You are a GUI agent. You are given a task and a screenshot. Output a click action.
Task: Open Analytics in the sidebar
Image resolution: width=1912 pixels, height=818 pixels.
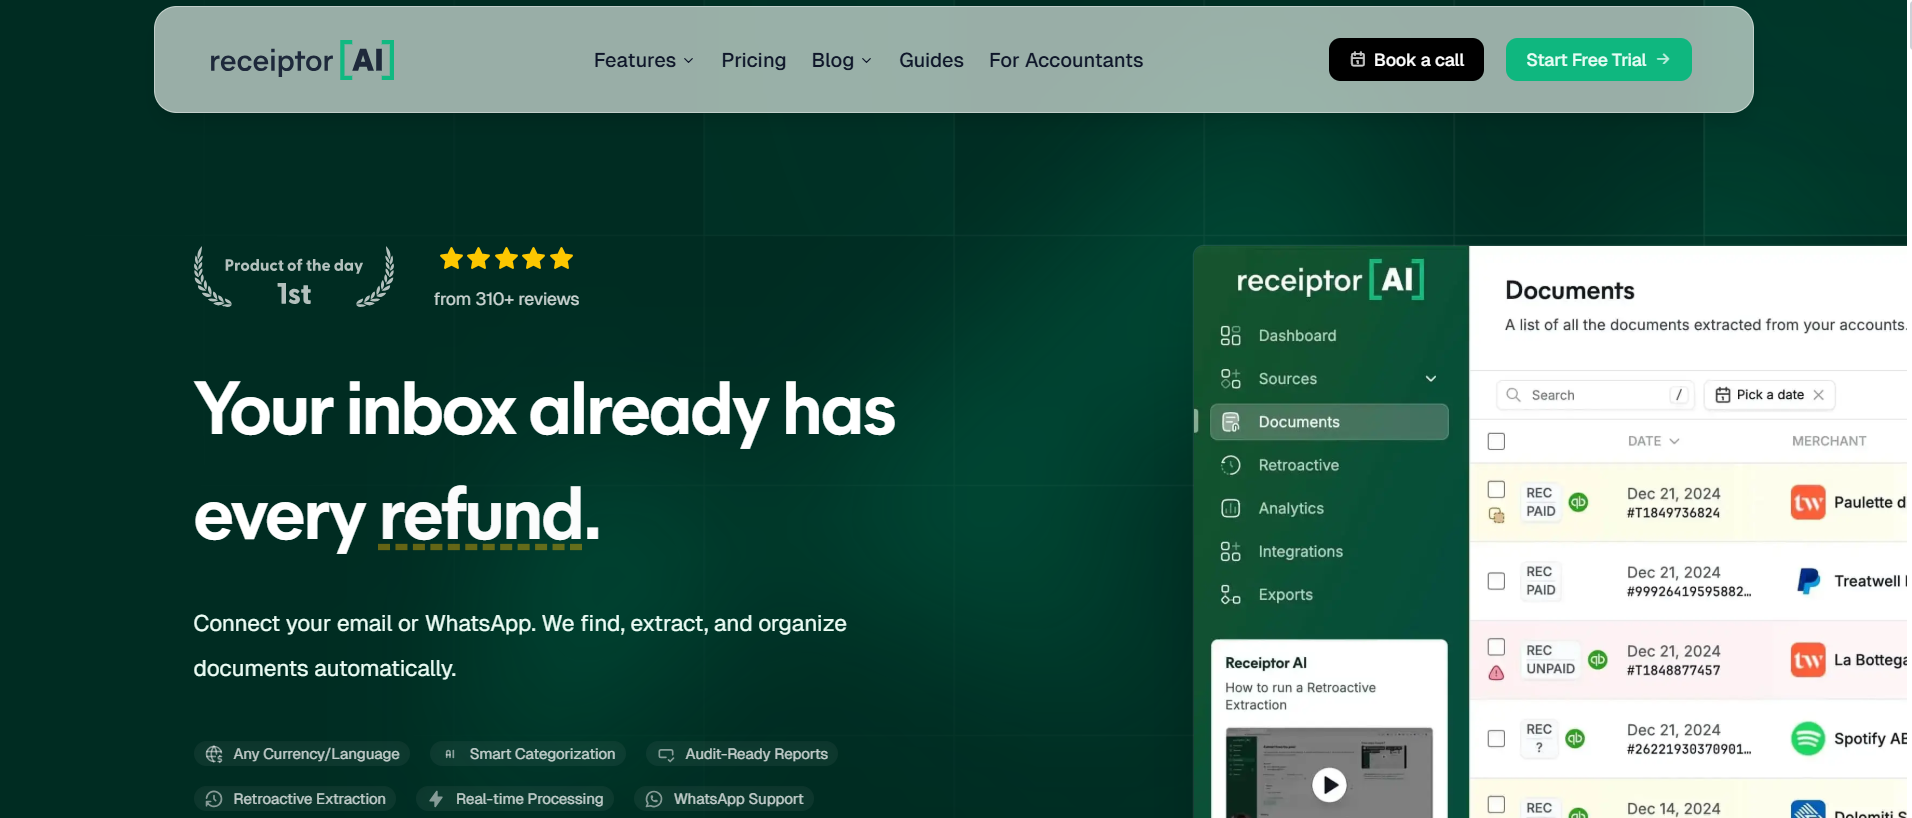pos(1291,508)
